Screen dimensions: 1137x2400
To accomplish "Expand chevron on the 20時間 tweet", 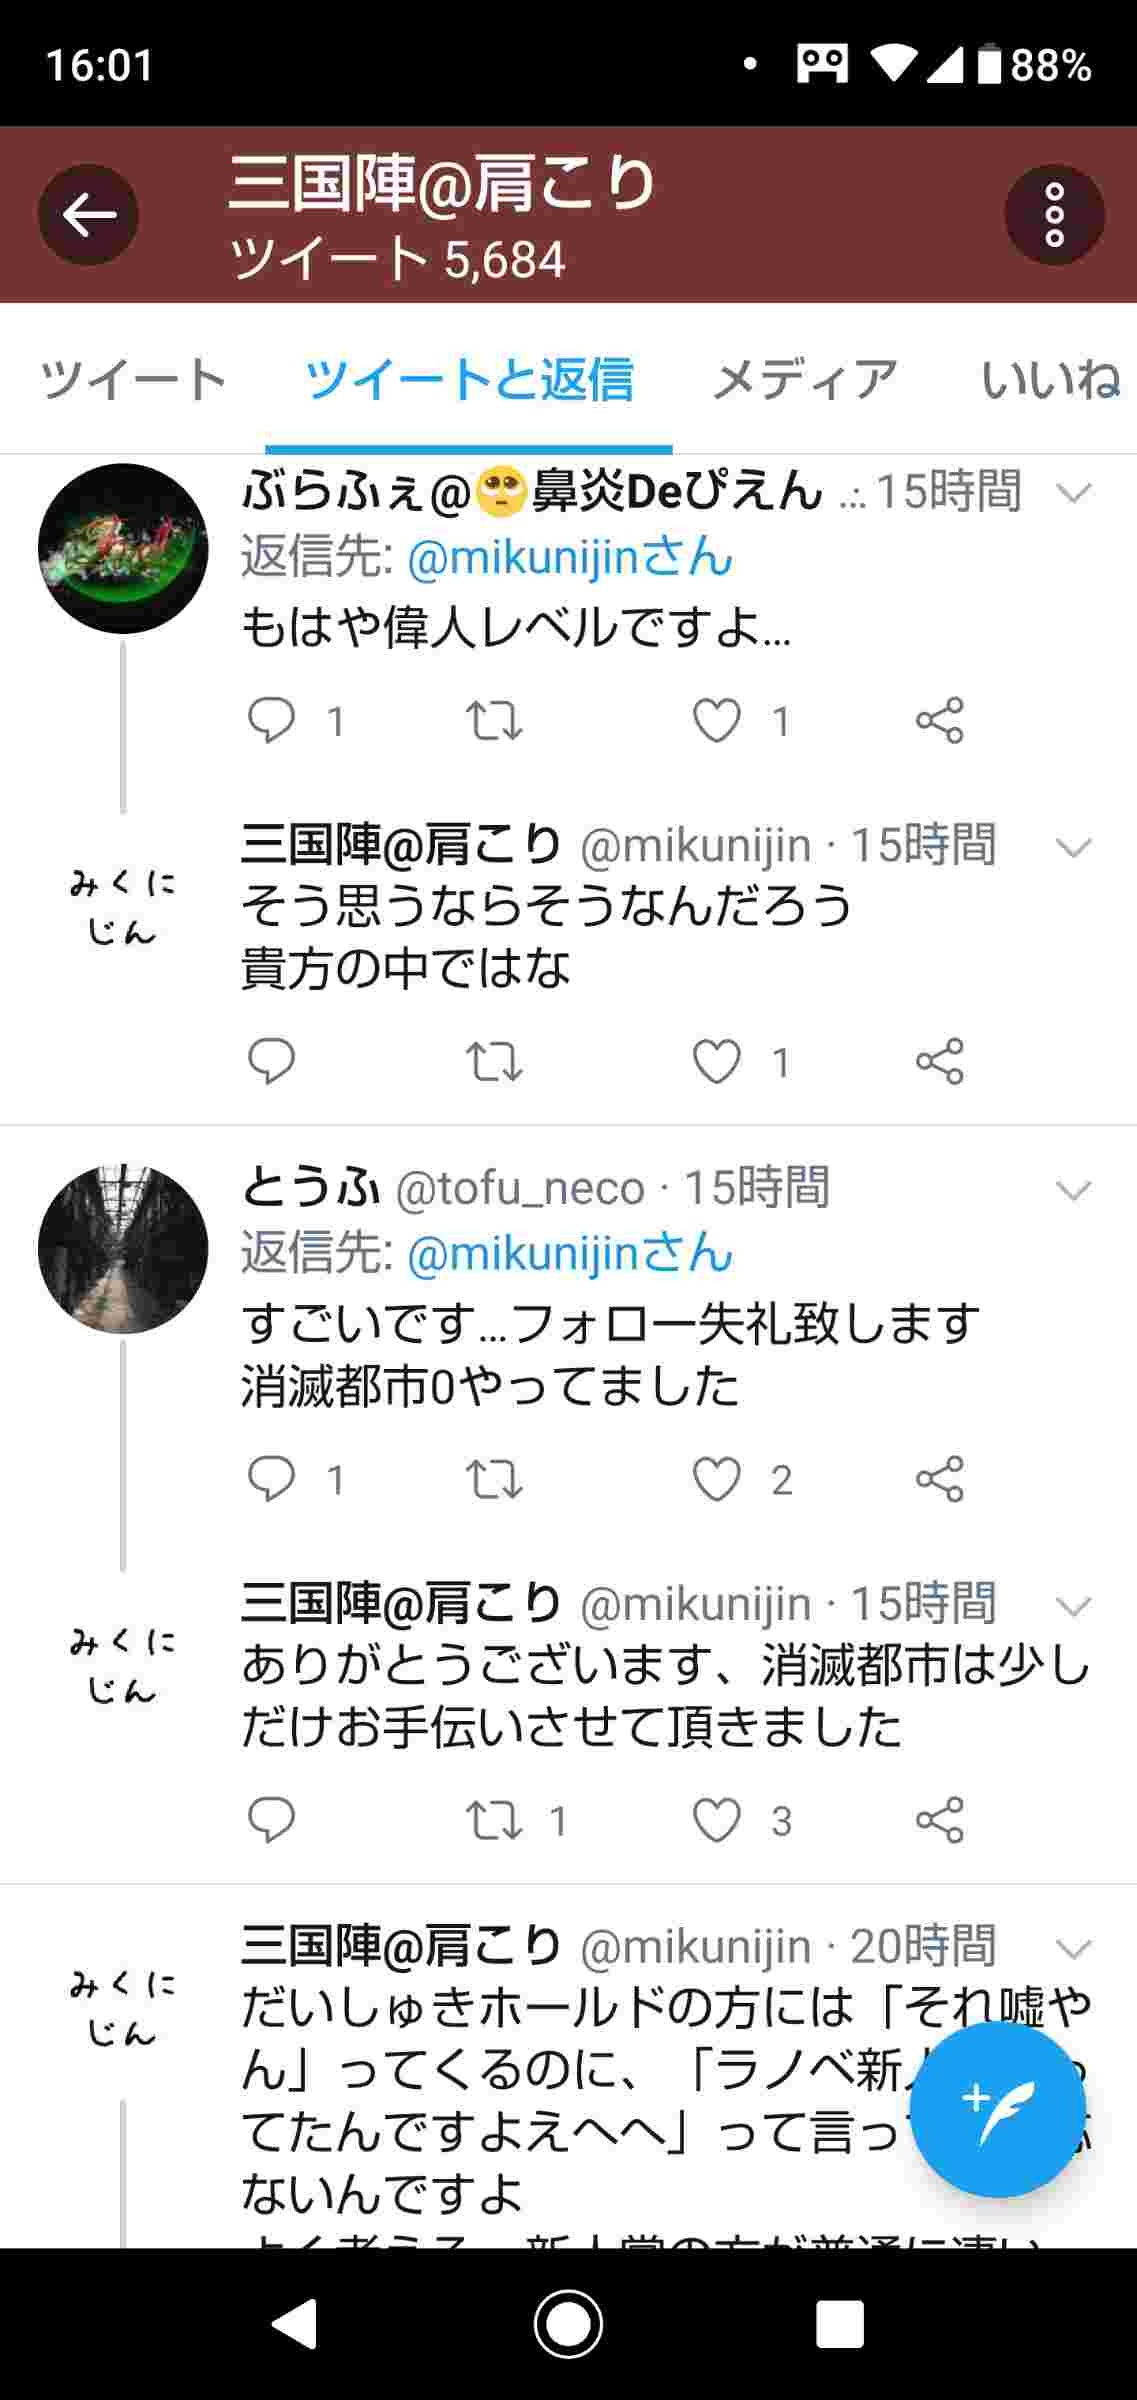I will (x=1073, y=1948).
